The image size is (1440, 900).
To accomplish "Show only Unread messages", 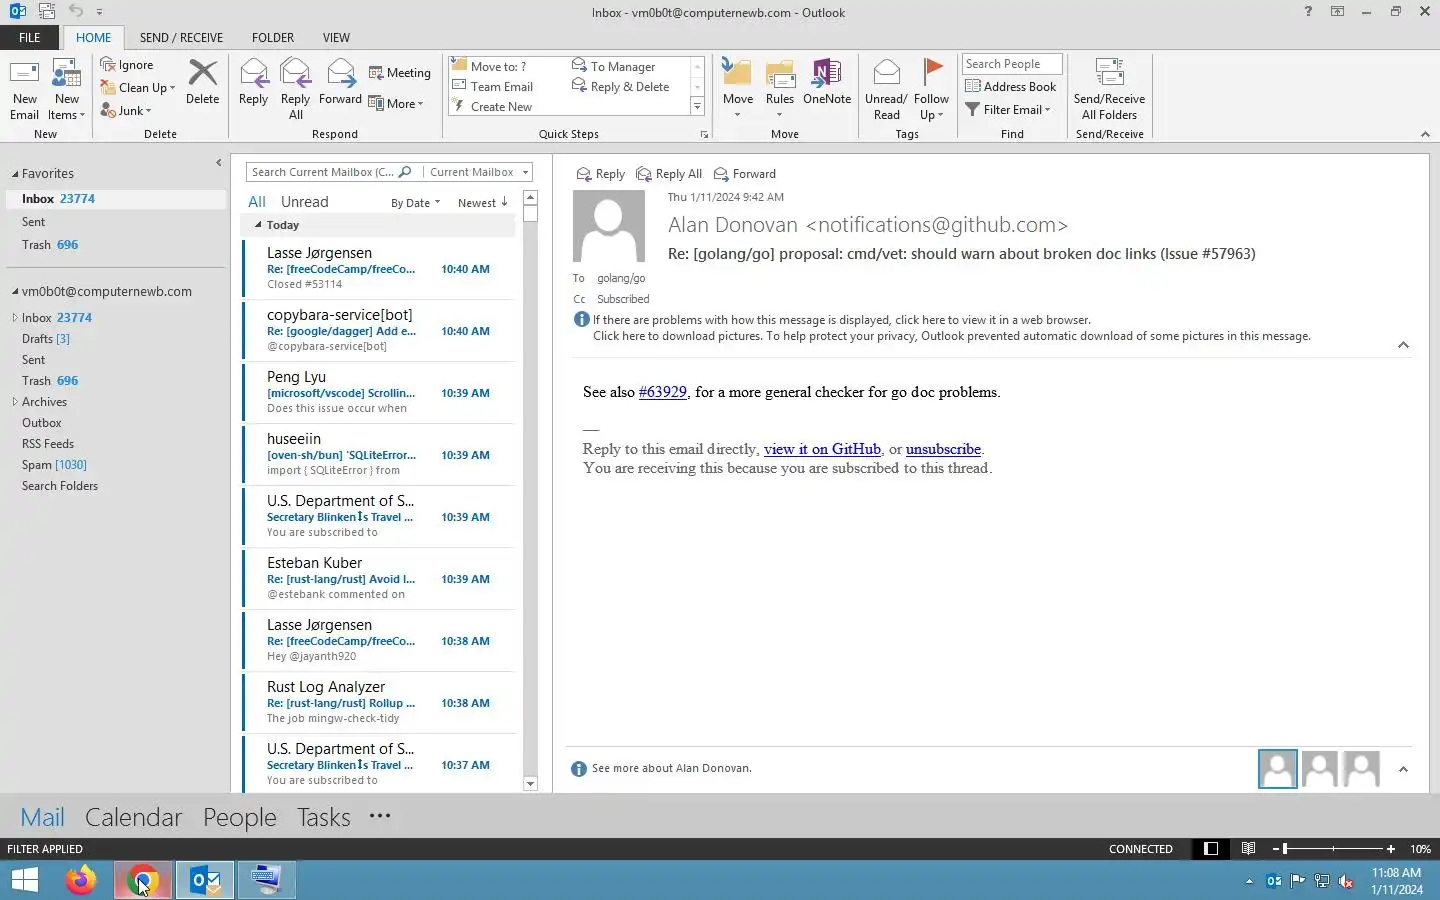I will coord(305,202).
